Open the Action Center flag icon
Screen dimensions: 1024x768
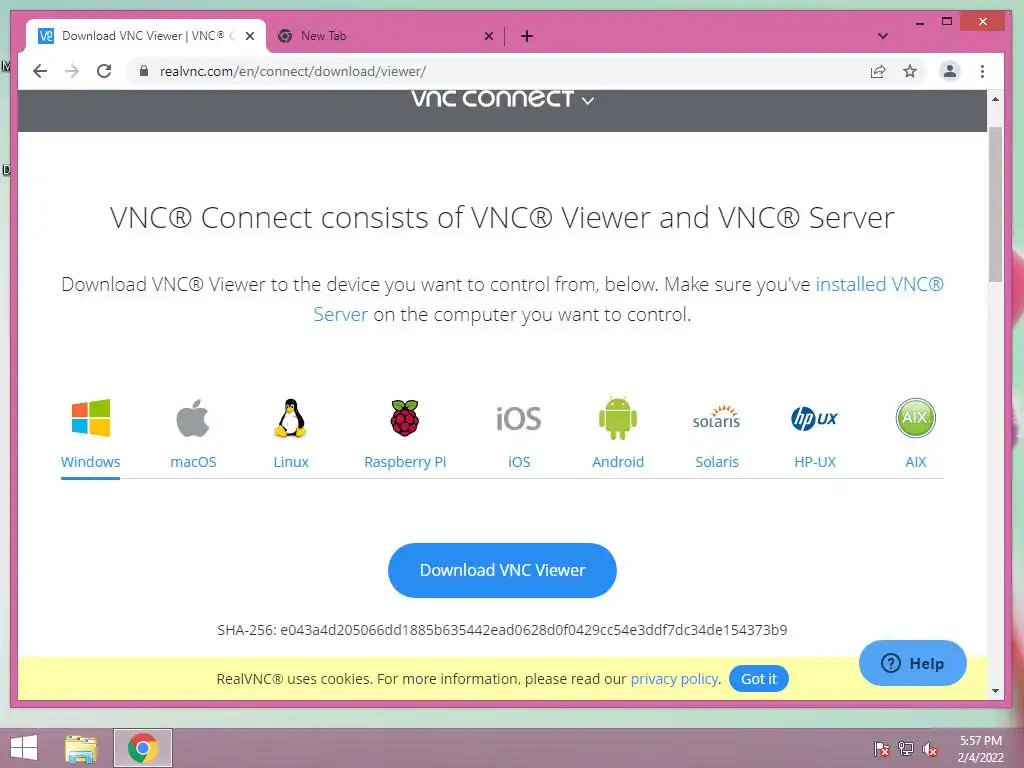882,749
